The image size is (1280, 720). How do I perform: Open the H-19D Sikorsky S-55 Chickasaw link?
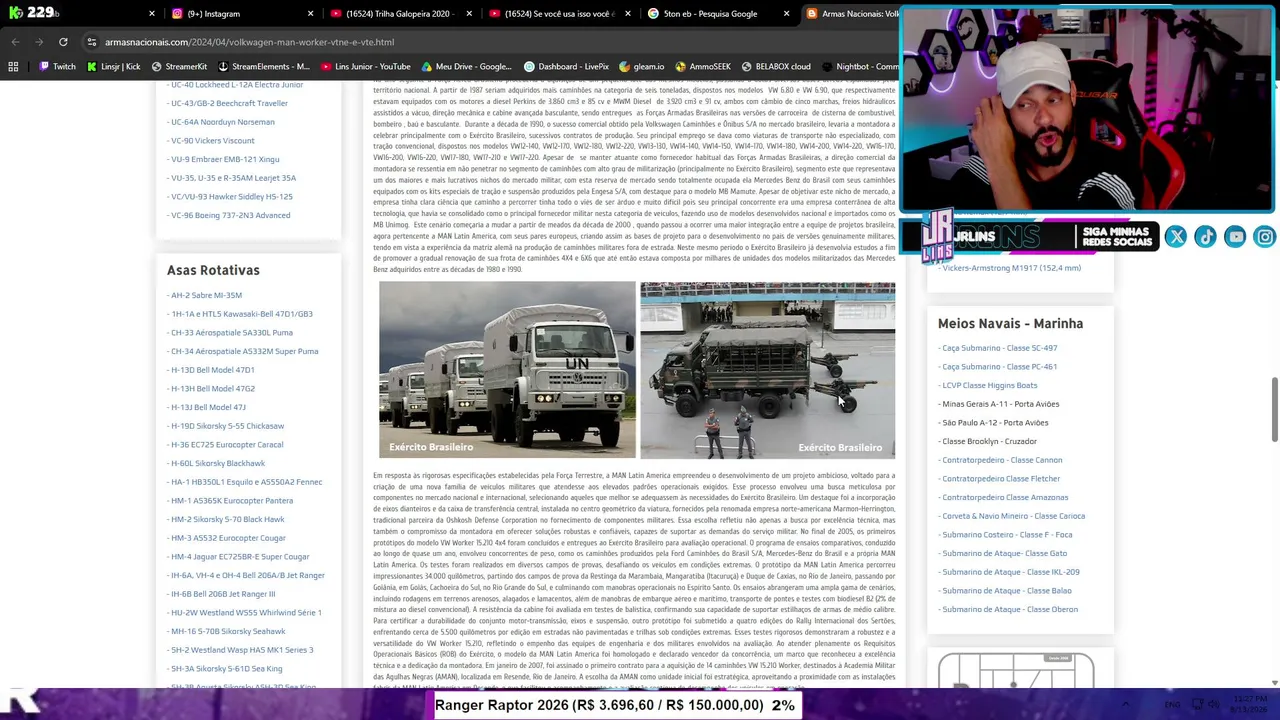coord(227,426)
